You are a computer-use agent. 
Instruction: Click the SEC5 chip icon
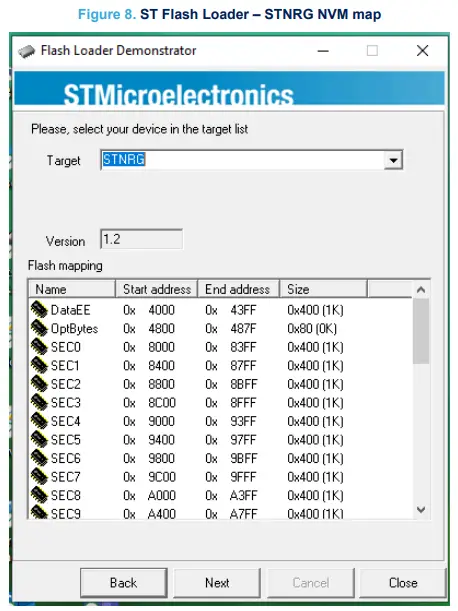tap(39, 440)
